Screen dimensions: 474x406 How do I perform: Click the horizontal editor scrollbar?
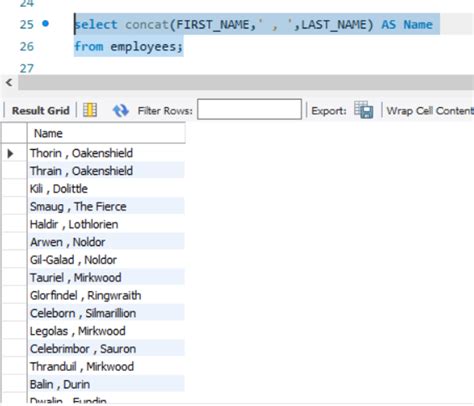point(246,82)
